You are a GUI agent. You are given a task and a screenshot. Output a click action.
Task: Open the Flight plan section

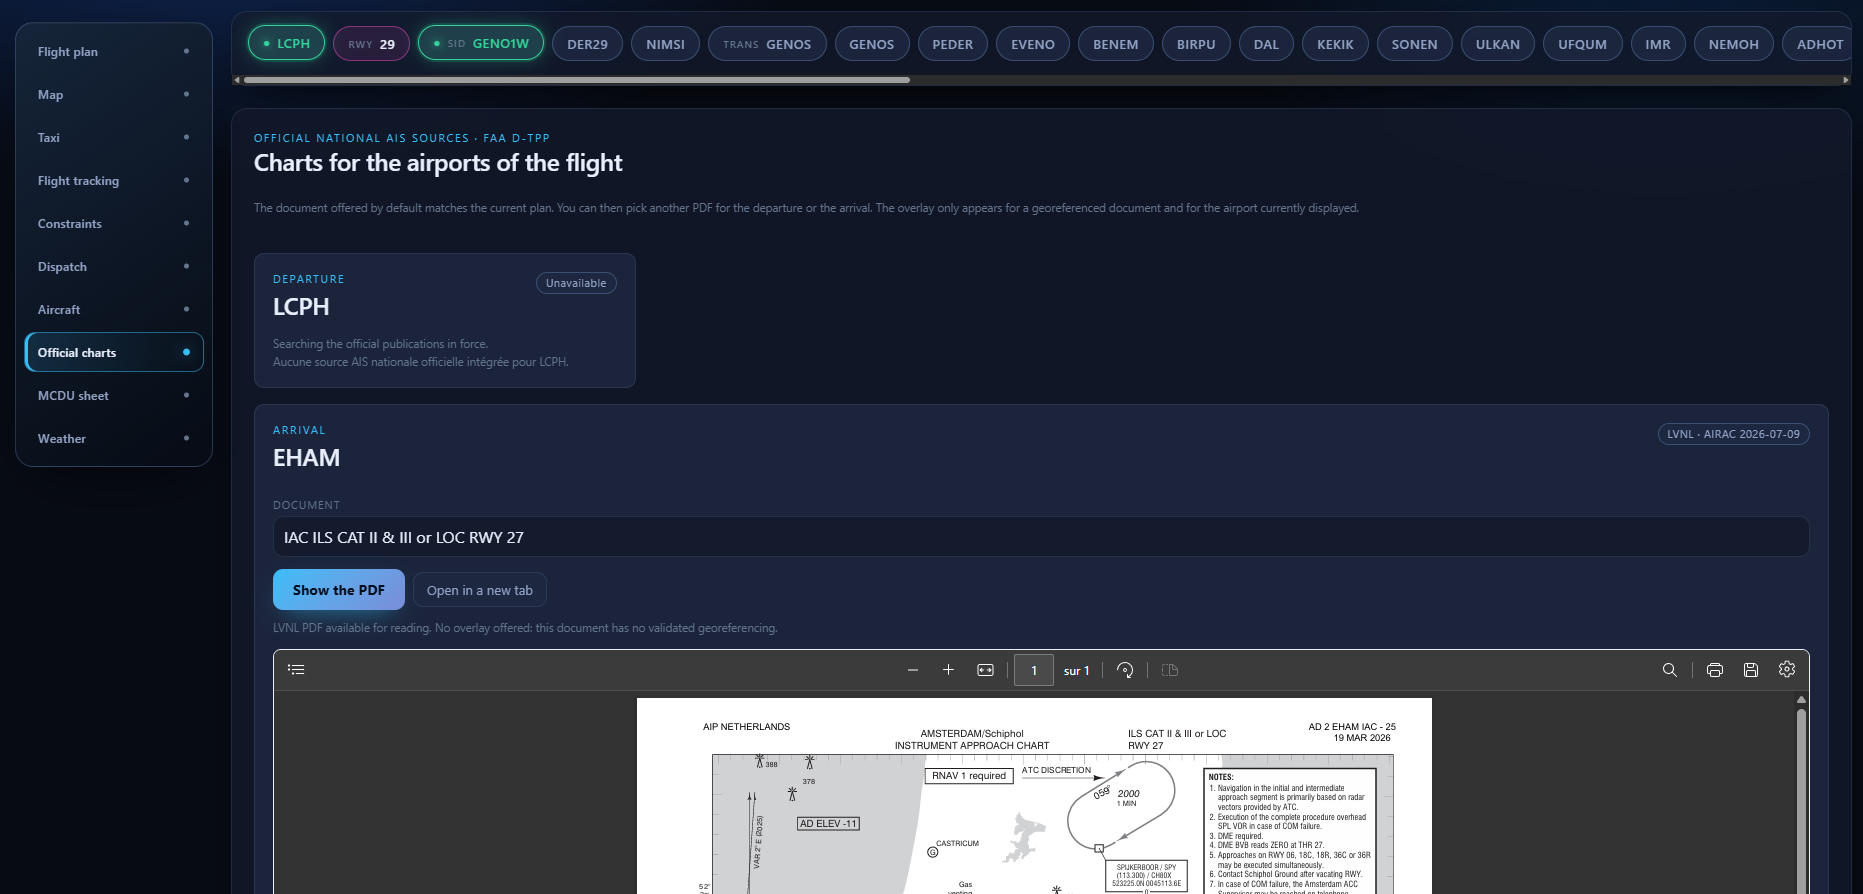click(x=114, y=52)
